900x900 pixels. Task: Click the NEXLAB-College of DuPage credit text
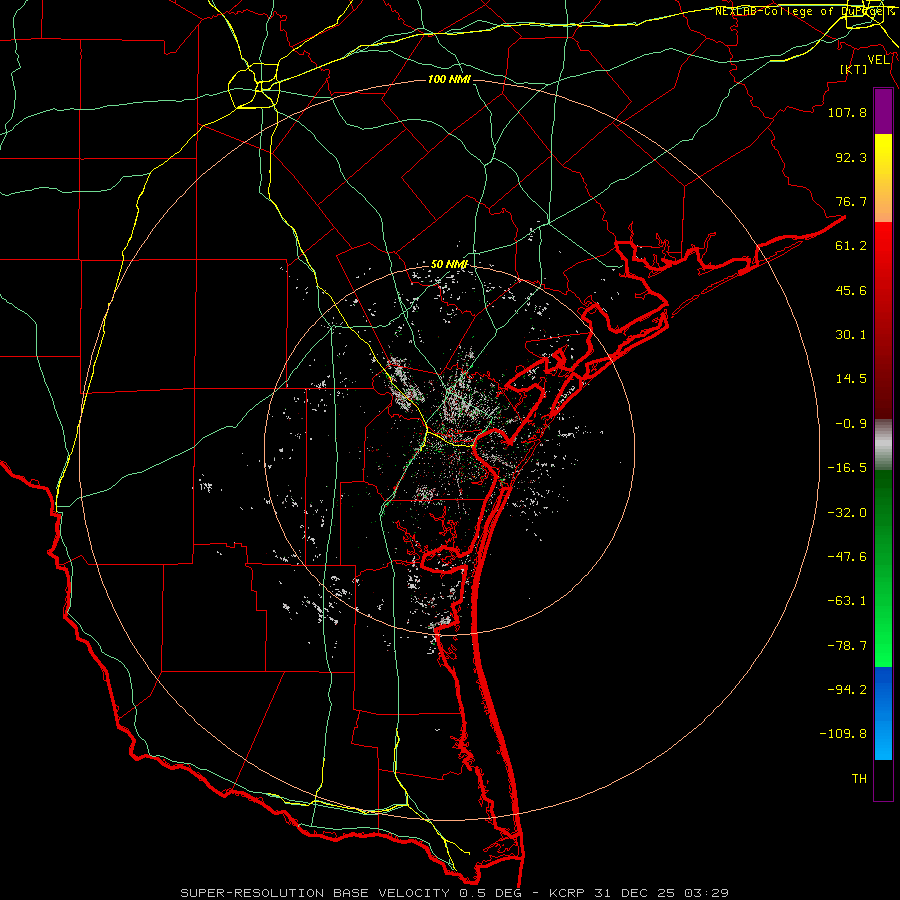[x=804, y=11]
